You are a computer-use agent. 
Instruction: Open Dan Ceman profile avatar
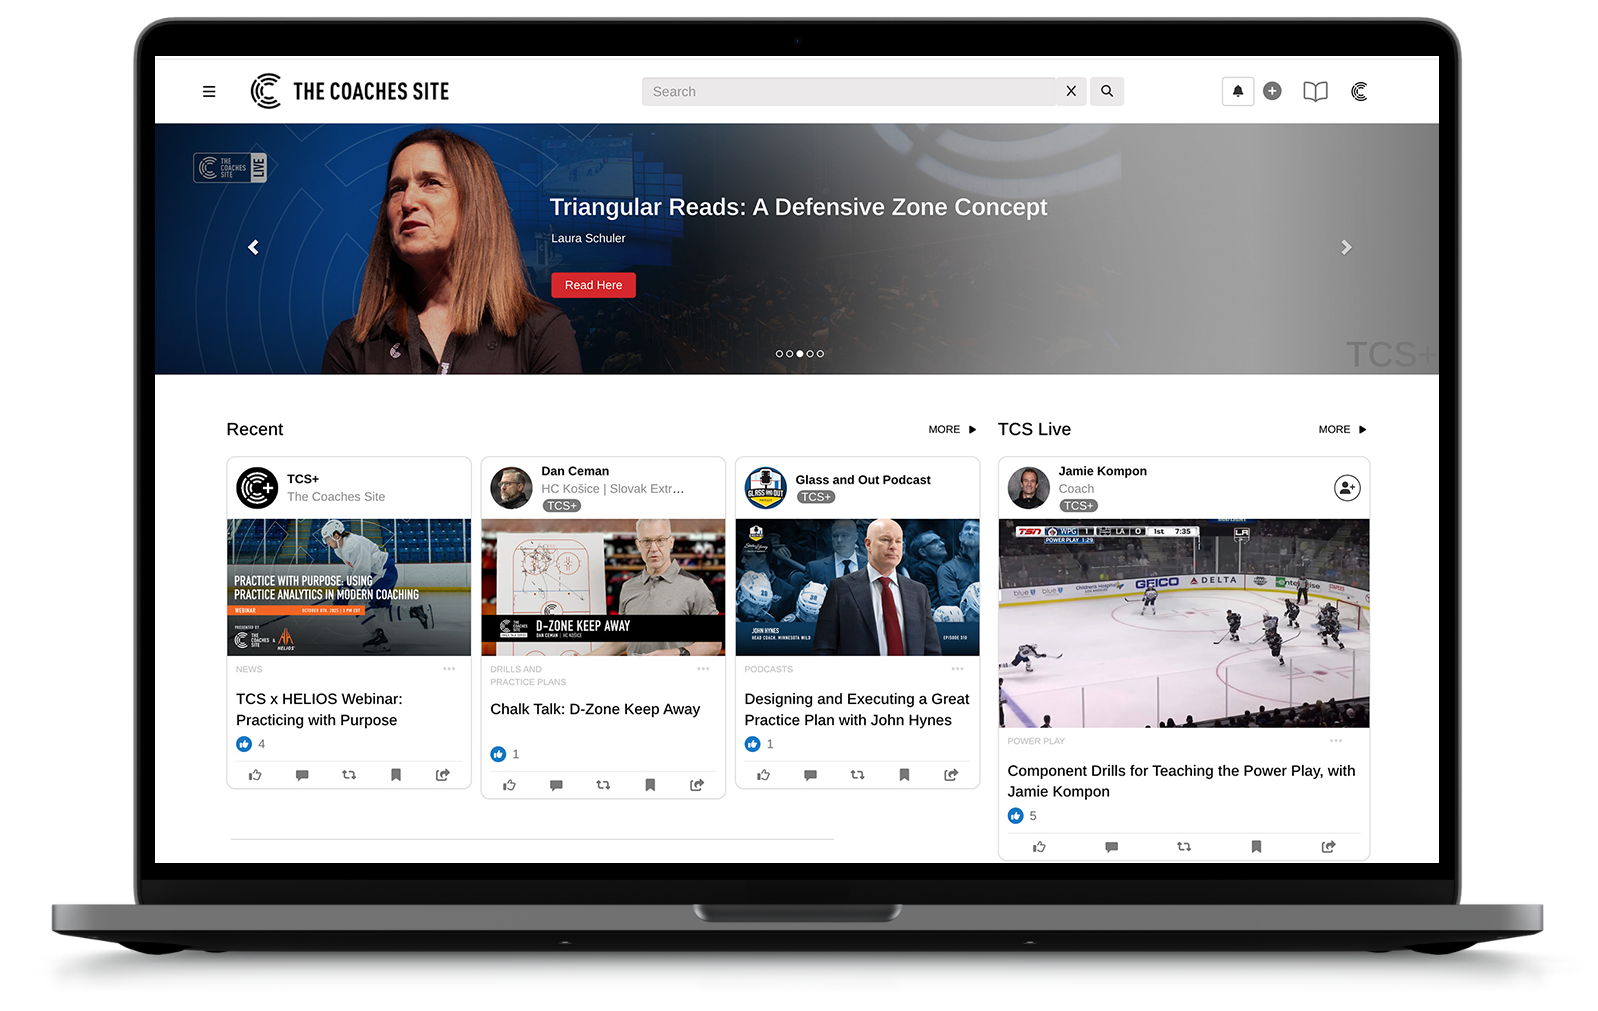pyautogui.click(x=511, y=488)
